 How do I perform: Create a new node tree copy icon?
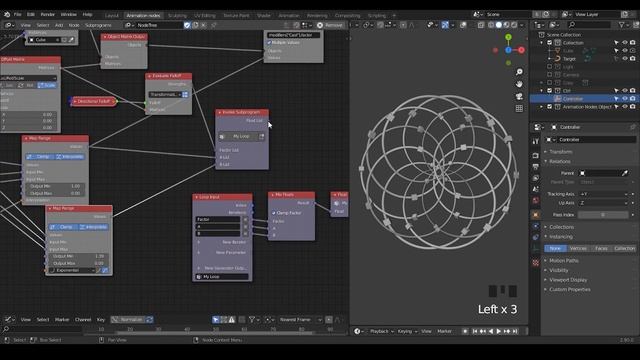point(196,25)
